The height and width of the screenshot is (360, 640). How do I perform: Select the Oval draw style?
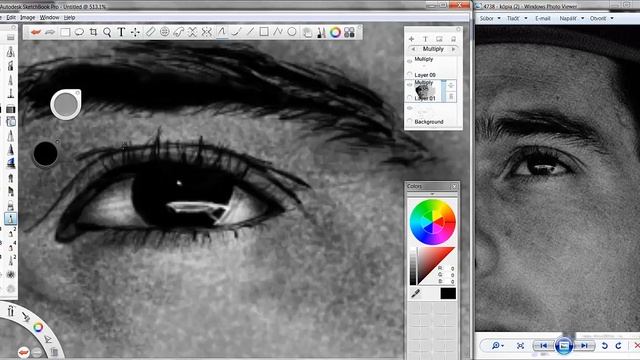tap(292, 32)
